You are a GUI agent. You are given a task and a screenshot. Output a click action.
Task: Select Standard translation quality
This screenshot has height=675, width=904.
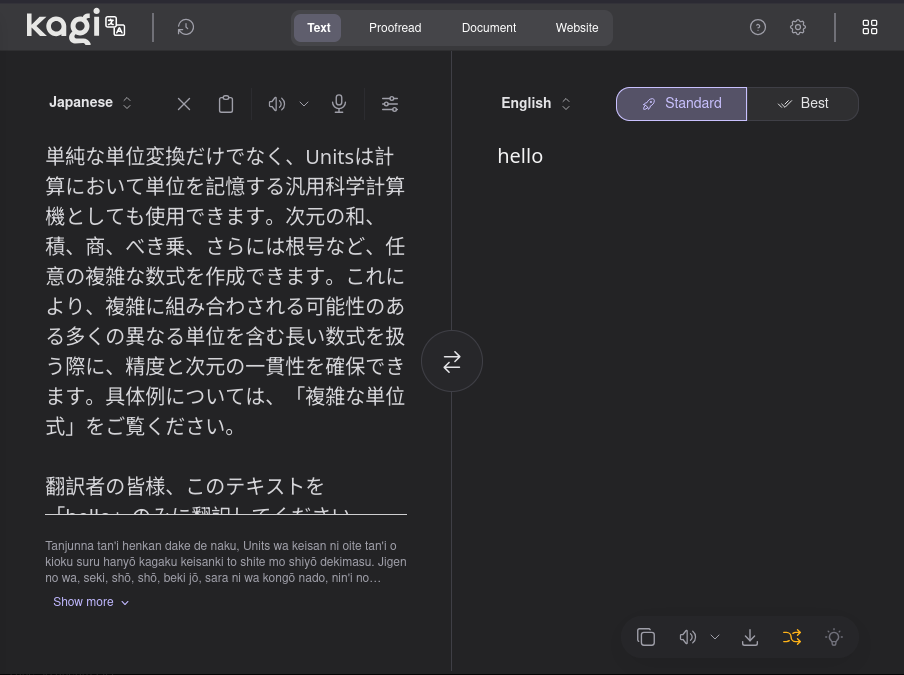[681, 103]
